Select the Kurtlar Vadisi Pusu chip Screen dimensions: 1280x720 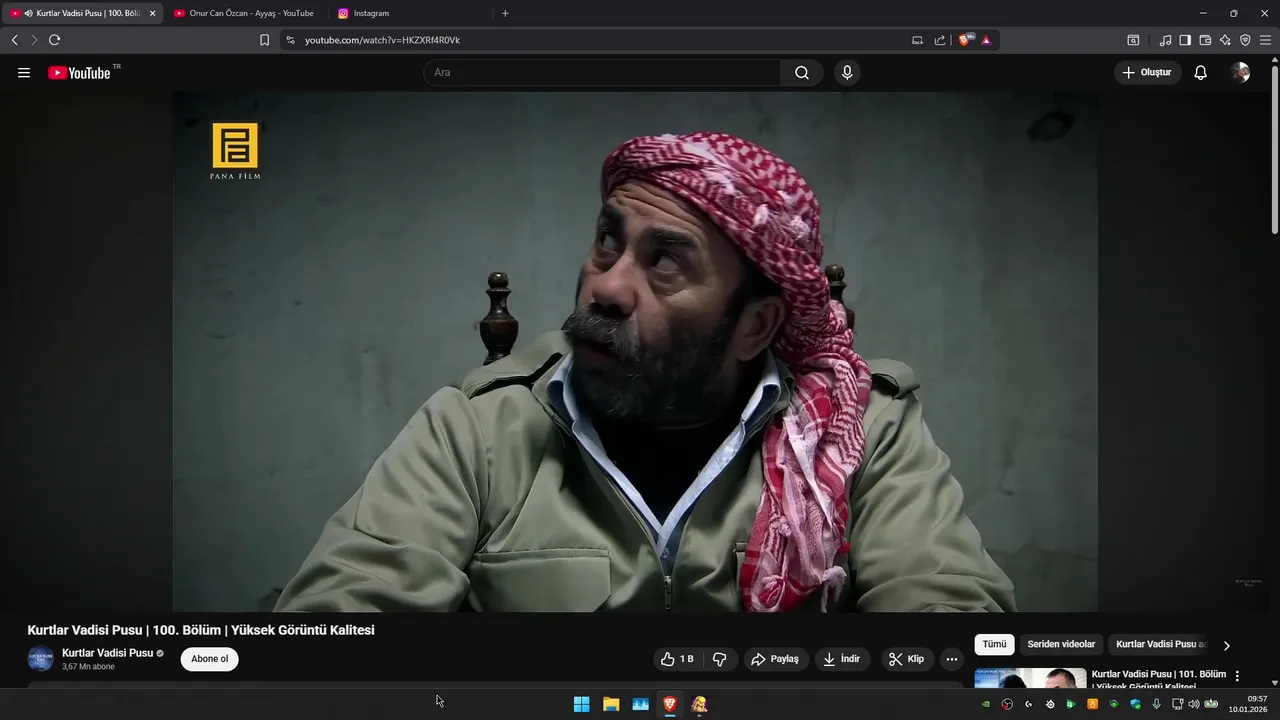(x=1160, y=645)
